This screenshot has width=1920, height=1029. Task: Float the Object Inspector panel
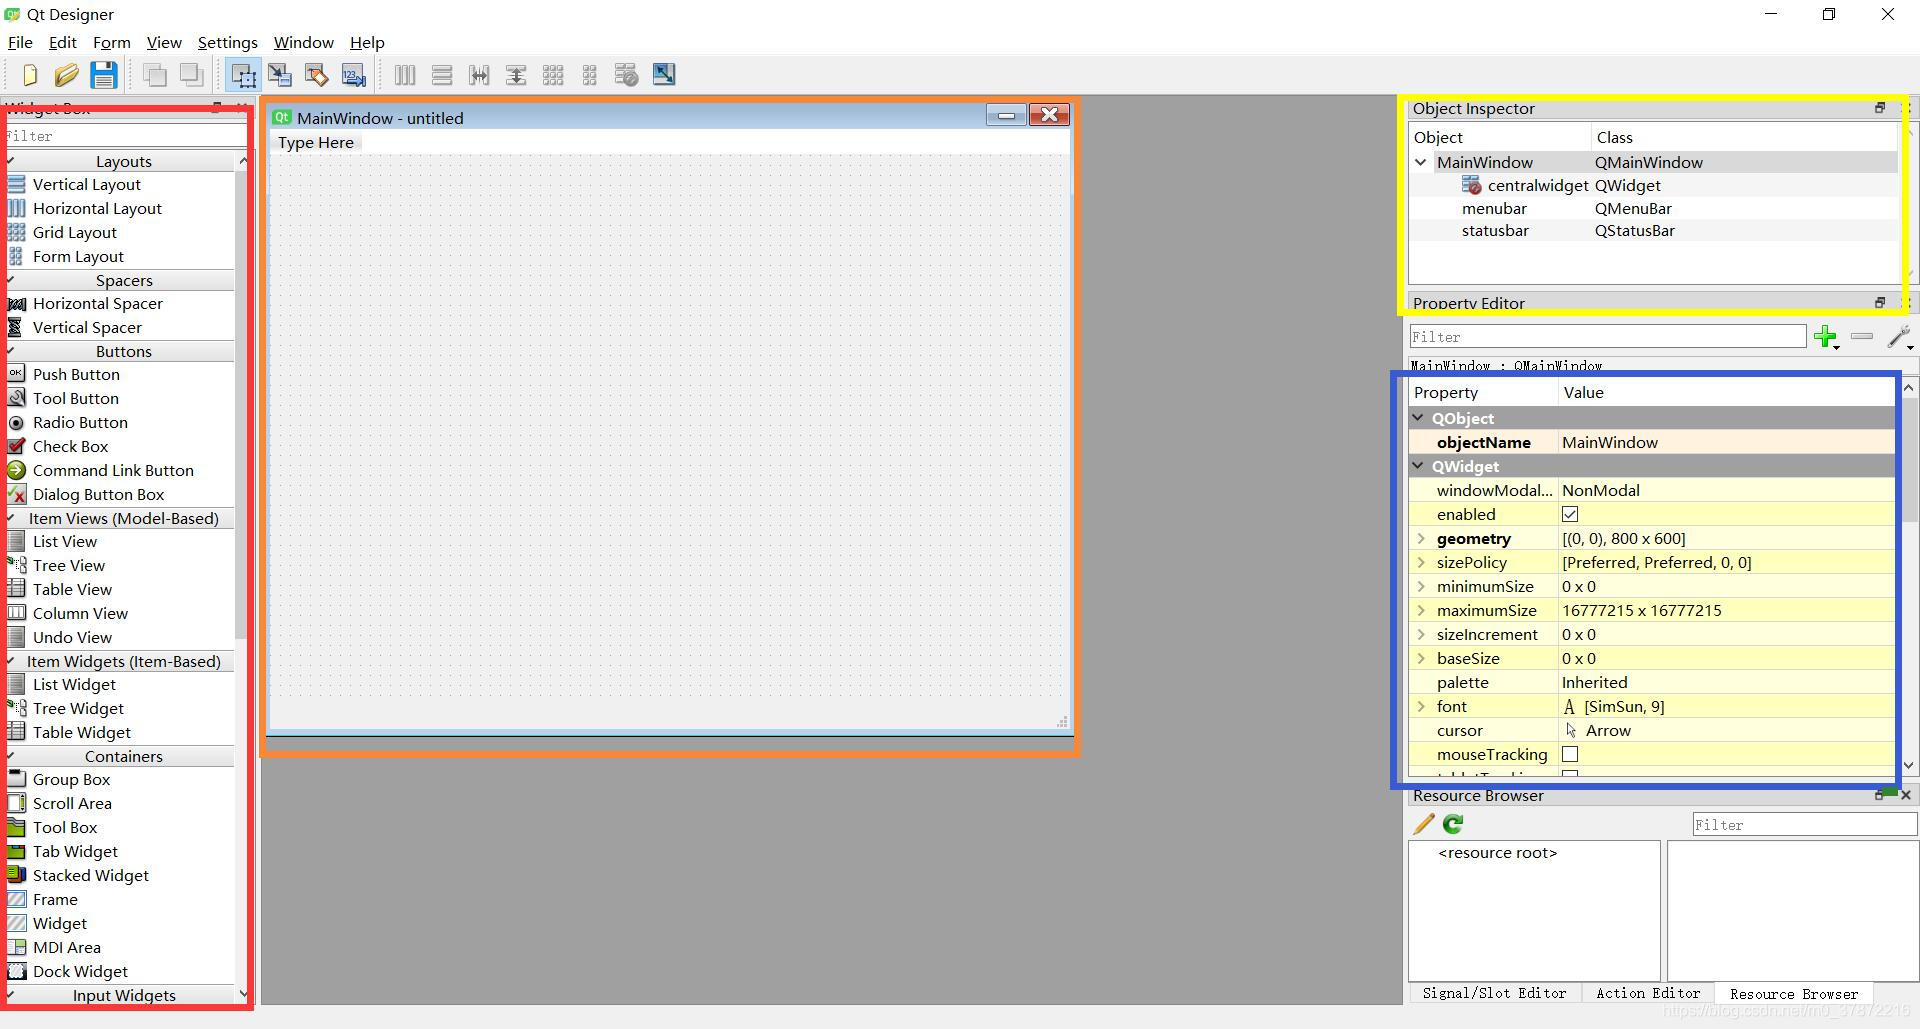(1879, 108)
